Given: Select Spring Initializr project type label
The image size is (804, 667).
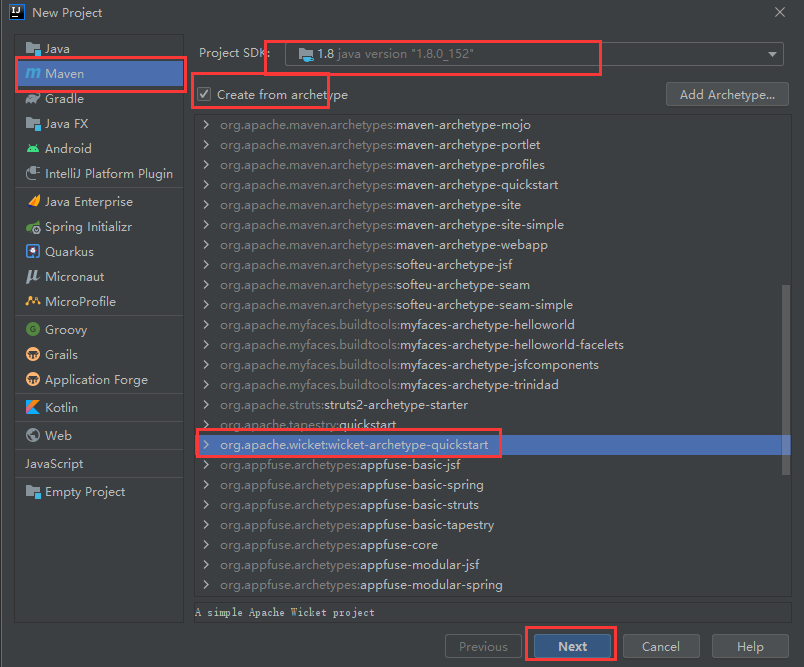Looking at the screenshot, I should click(x=88, y=227).
